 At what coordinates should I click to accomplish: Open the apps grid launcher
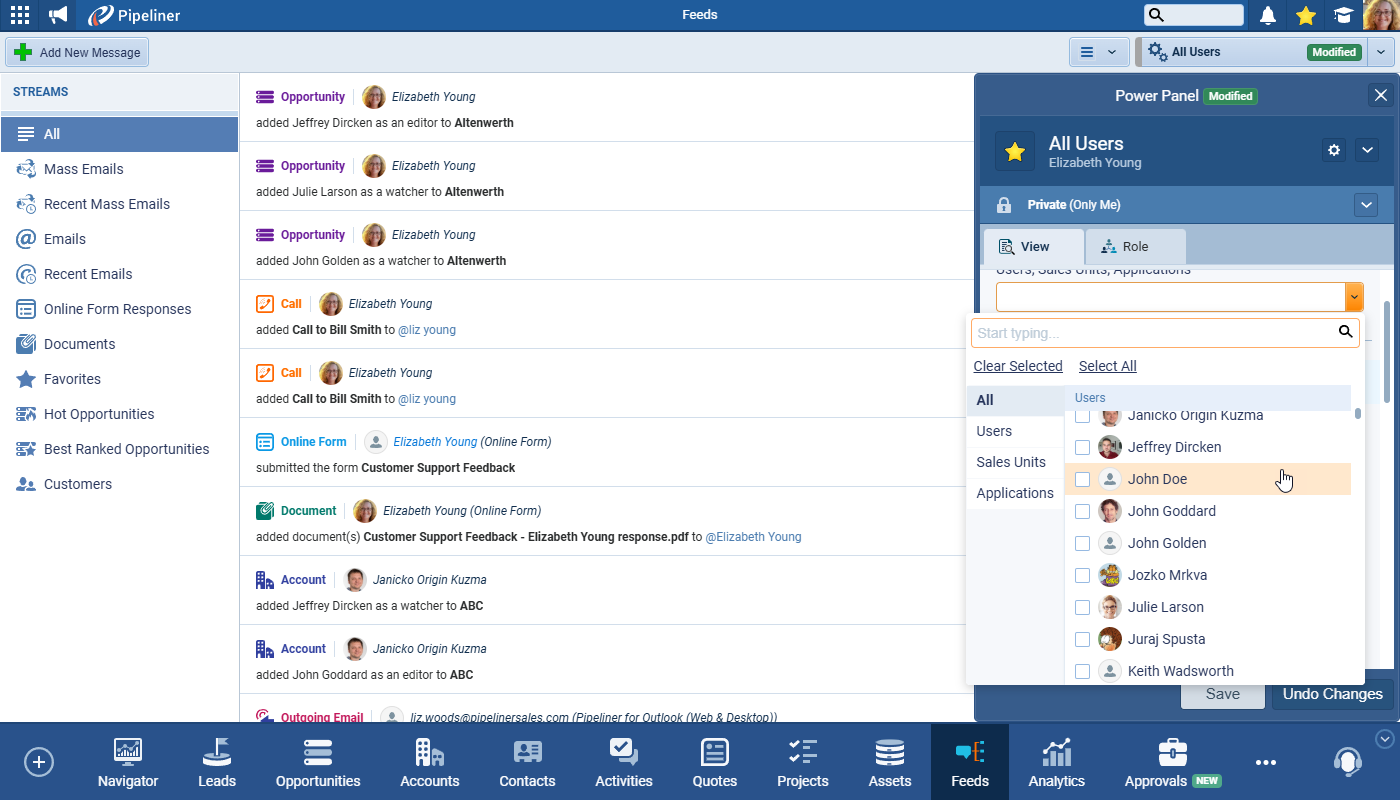20,15
